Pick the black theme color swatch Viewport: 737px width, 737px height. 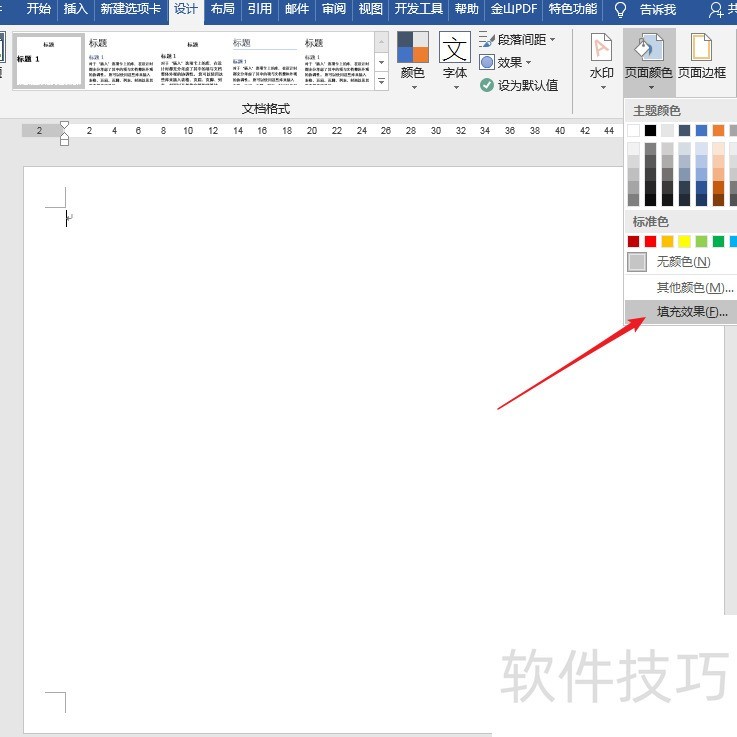click(650, 130)
